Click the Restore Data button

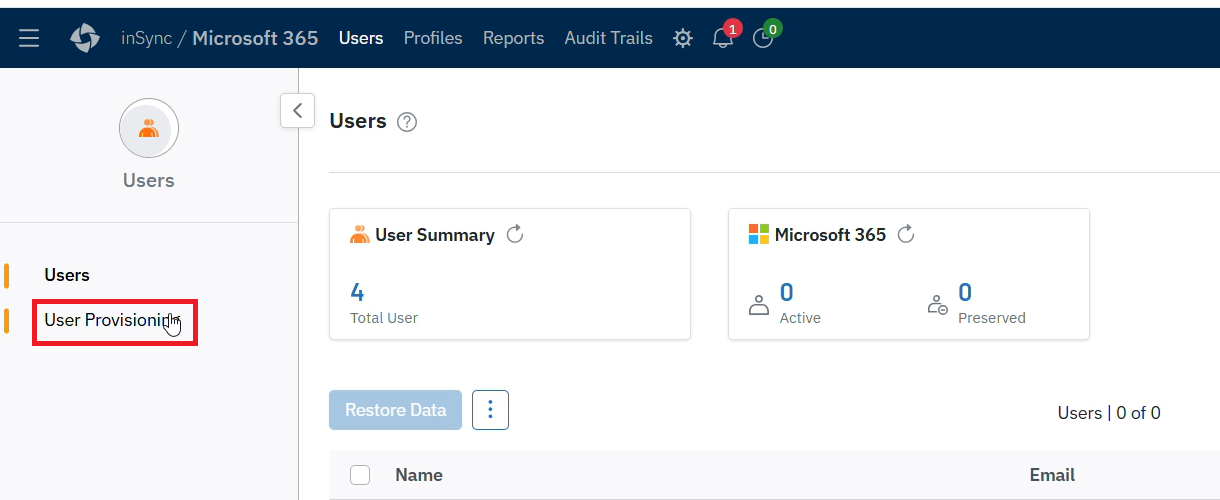click(395, 410)
